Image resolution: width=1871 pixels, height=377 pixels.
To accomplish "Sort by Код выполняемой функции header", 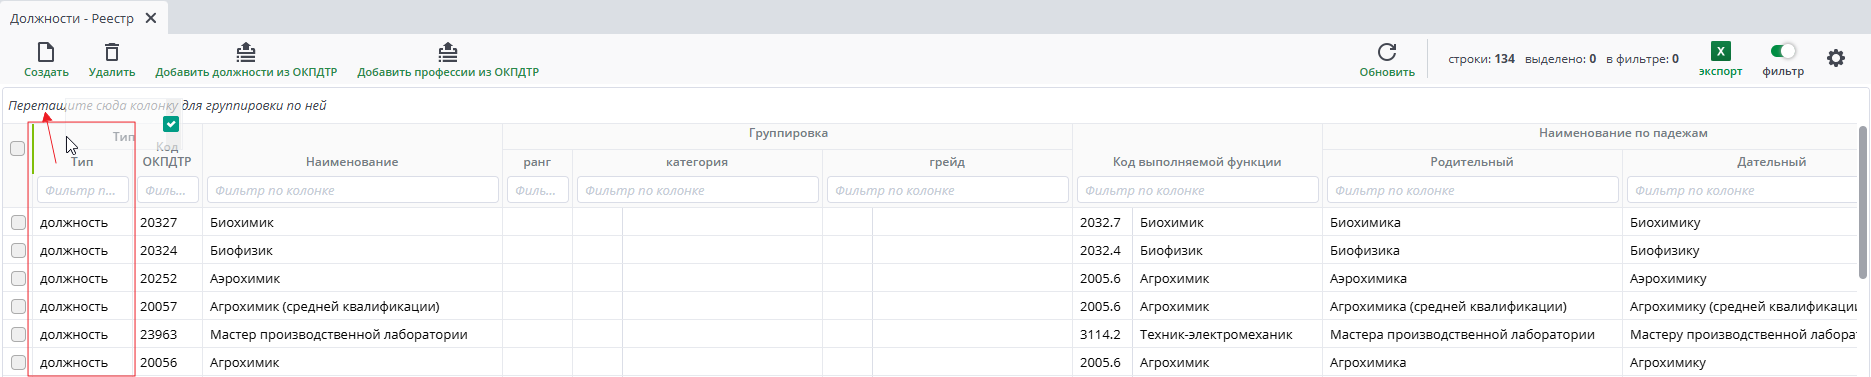I will pyautogui.click(x=1197, y=162).
